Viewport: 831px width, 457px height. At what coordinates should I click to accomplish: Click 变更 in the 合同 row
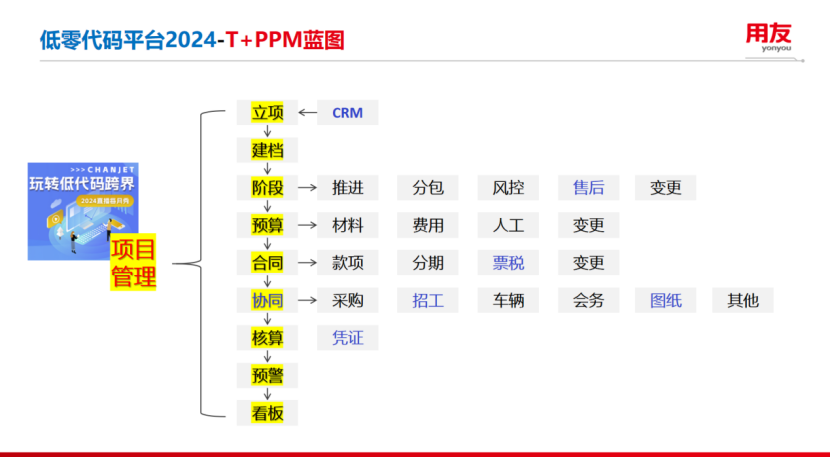pos(589,262)
